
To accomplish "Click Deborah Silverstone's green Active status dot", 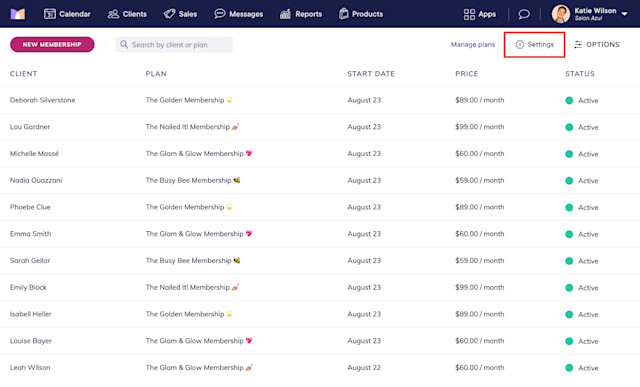I will click(x=569, y=100).
